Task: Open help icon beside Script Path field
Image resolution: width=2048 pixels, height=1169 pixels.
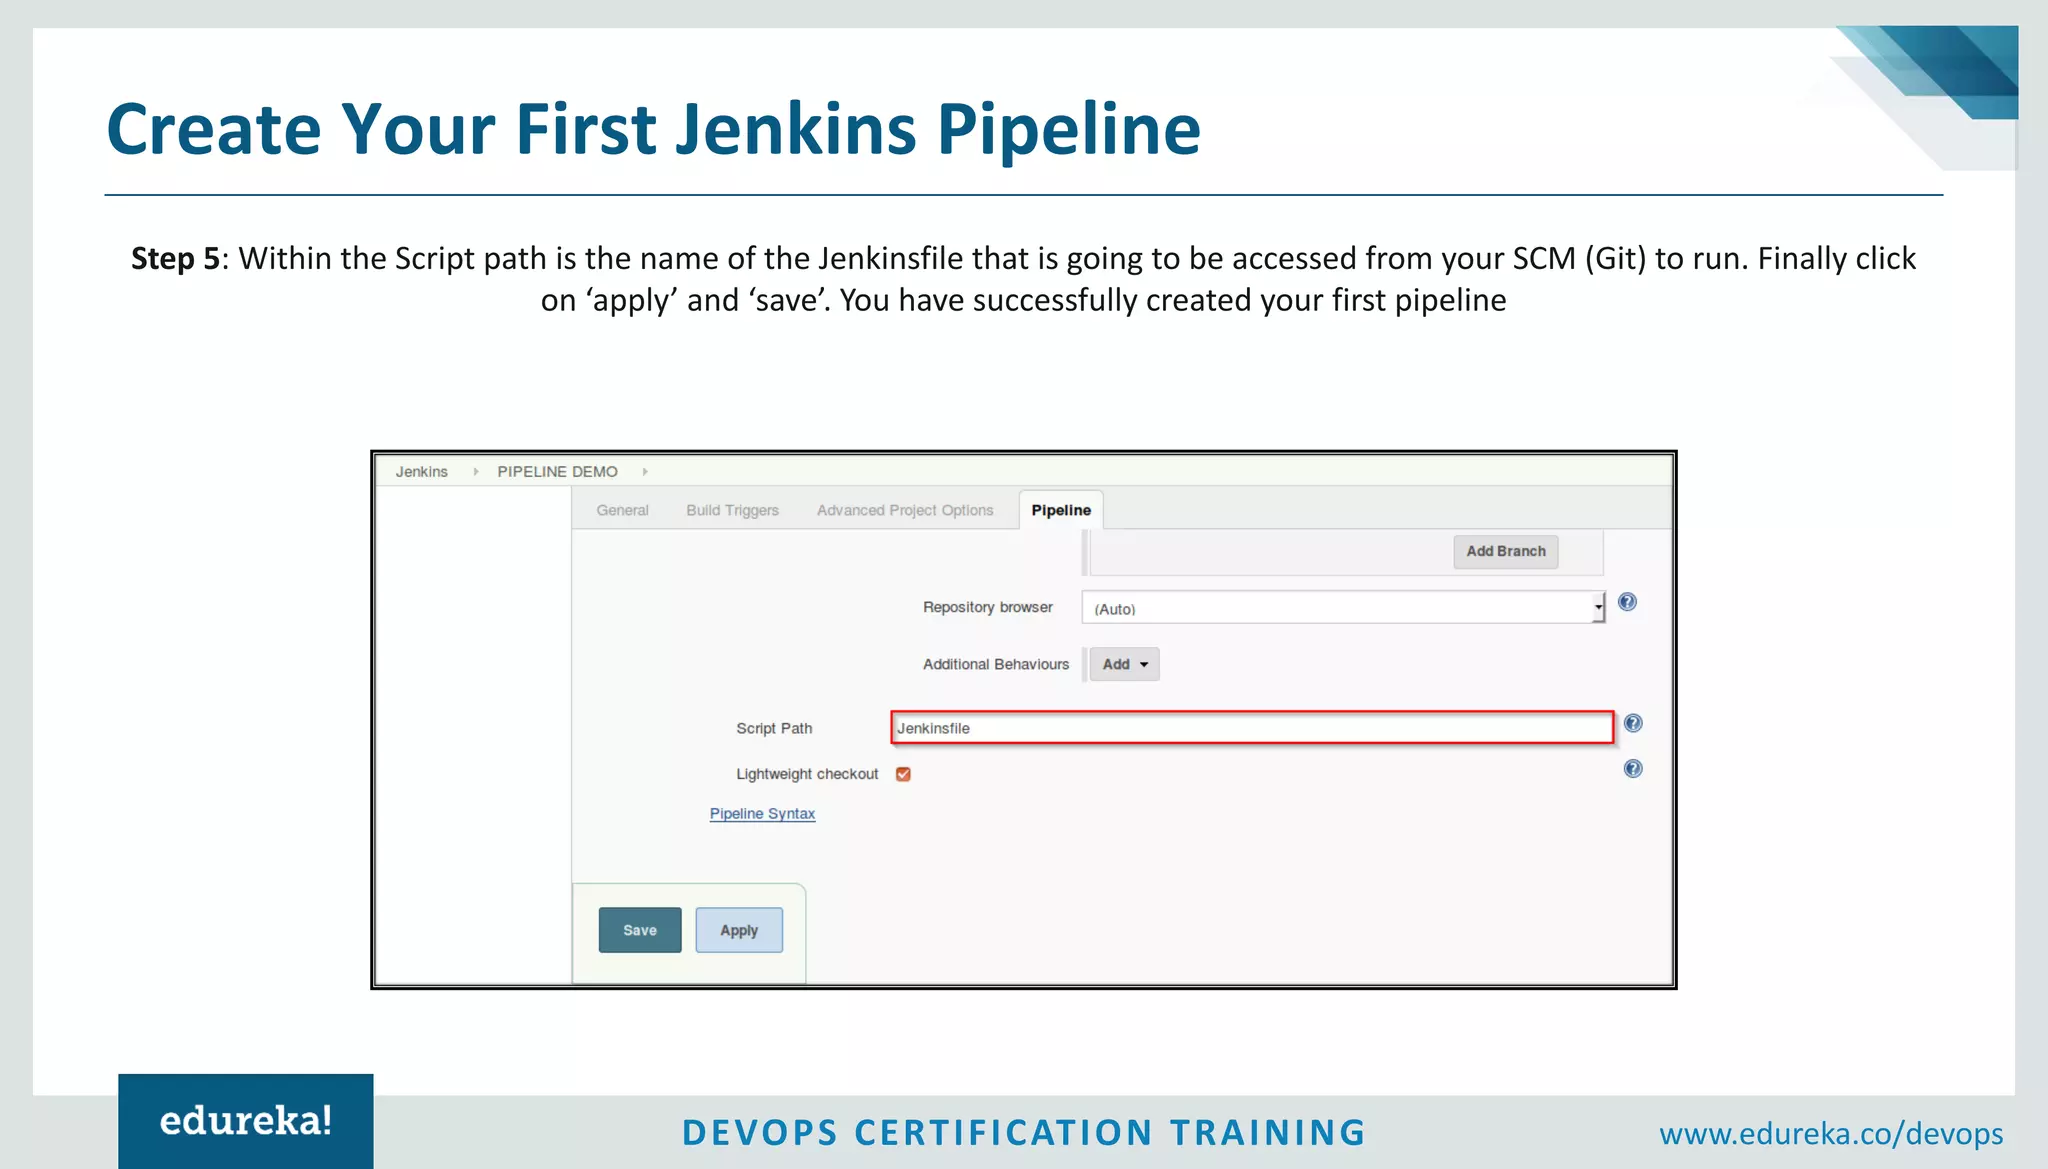Action: [1633, 723]
